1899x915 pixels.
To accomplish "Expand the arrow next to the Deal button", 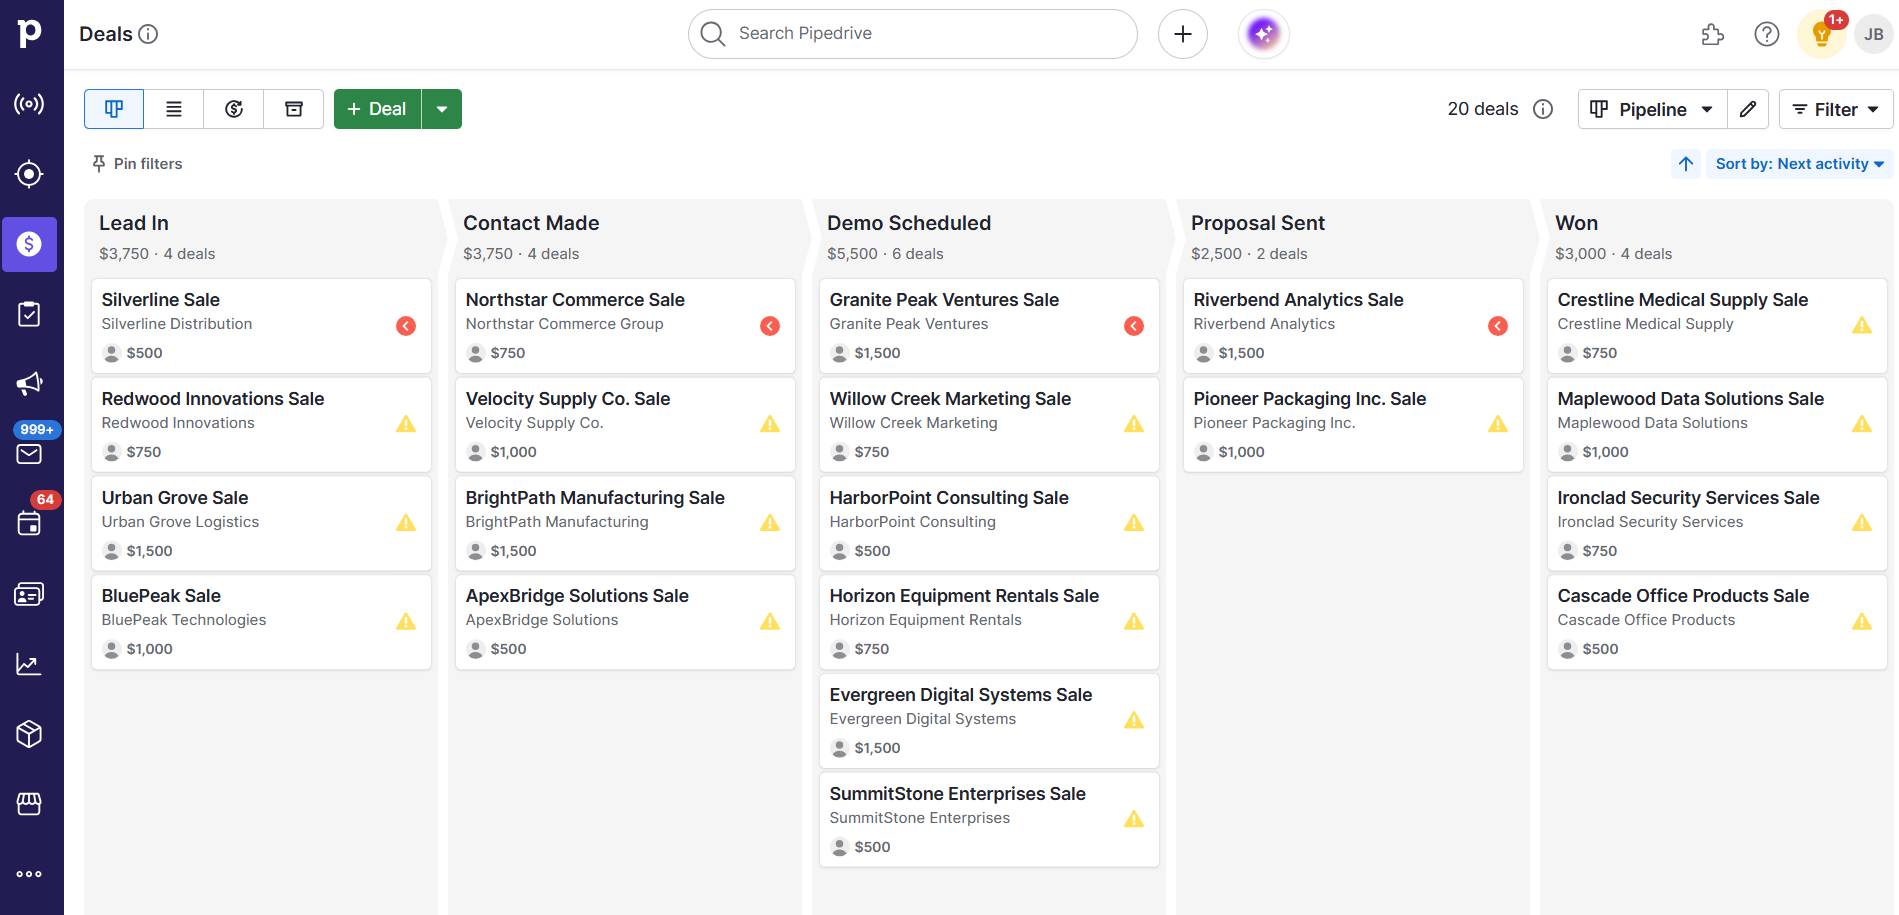I will point(442,108).
